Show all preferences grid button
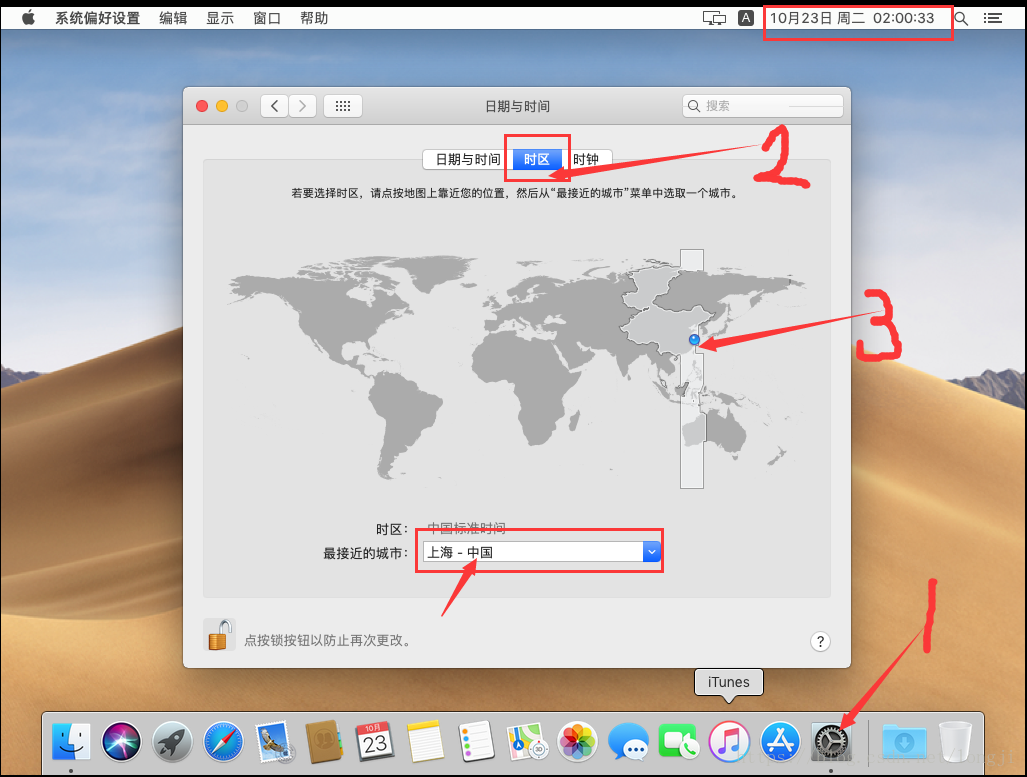 click(343, 106)
